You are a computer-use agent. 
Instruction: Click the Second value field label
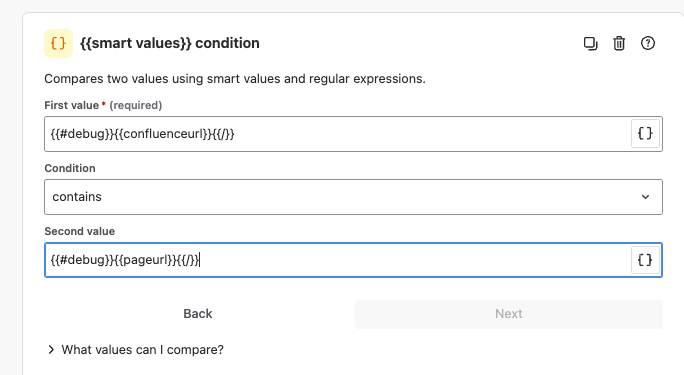(x=80, y=232)
